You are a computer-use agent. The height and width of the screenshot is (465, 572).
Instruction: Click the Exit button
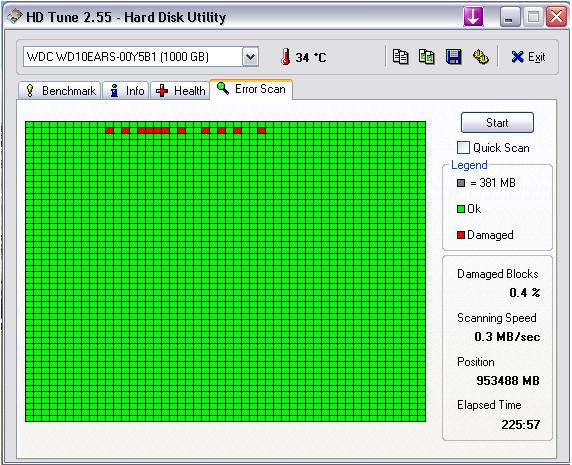(528, 57)
